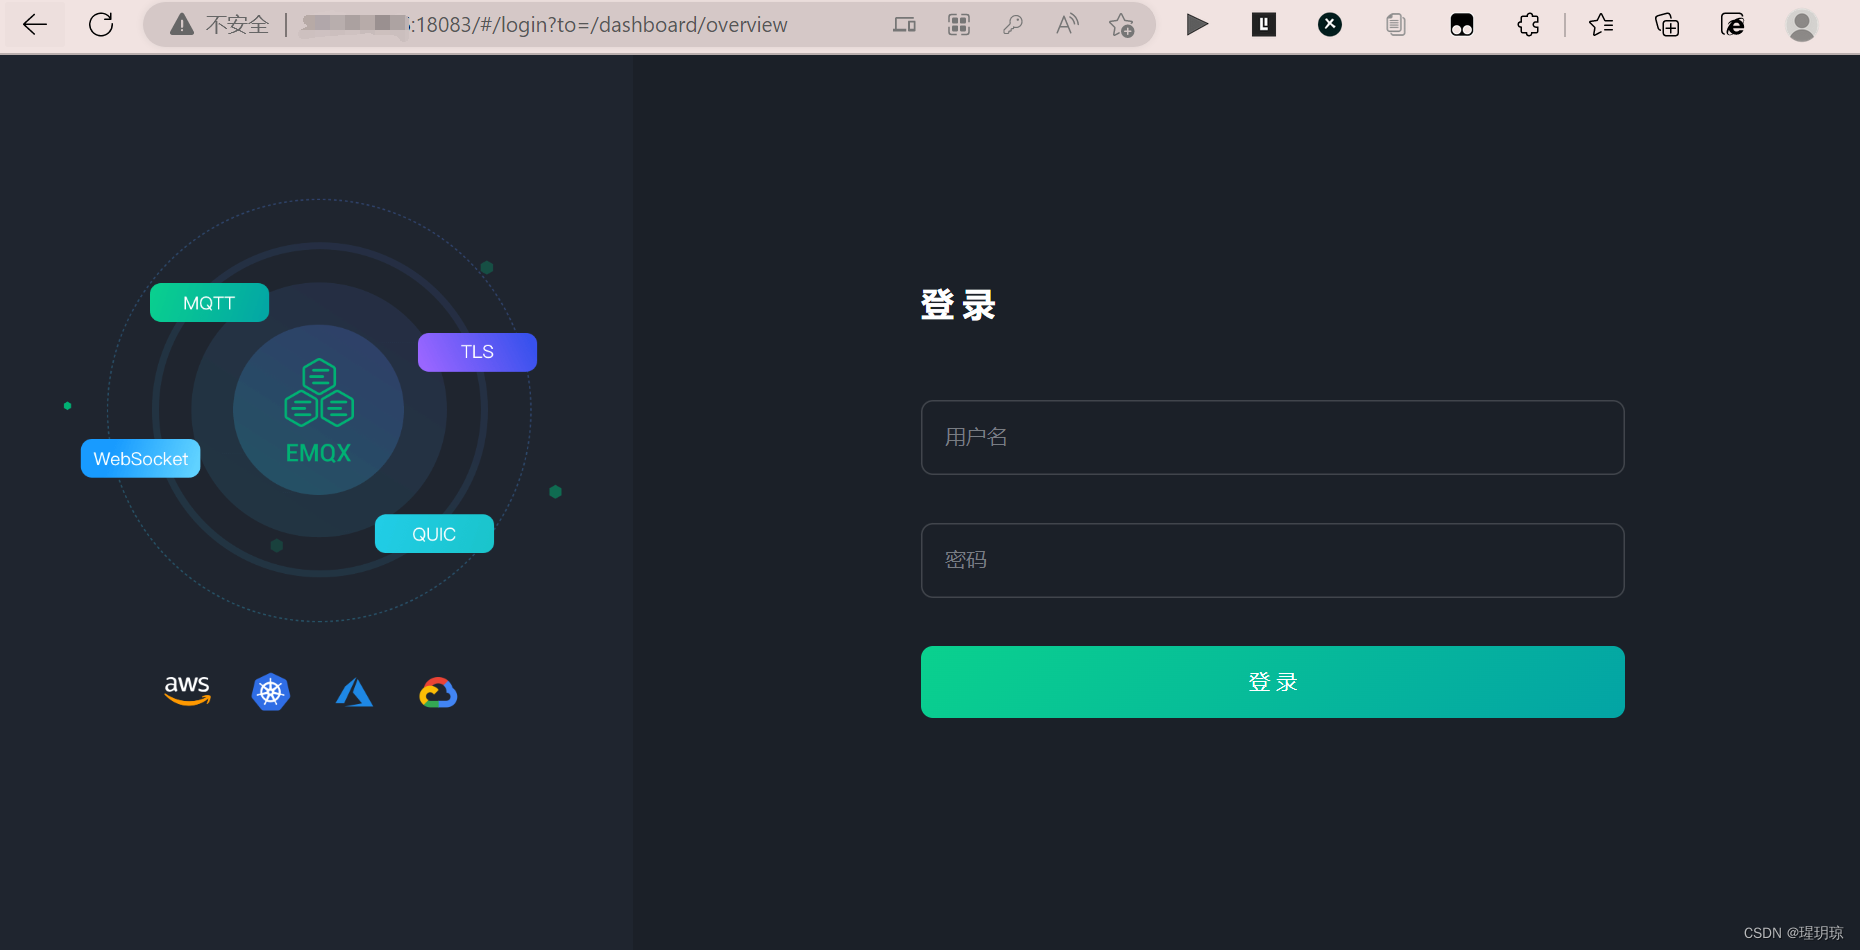The image size is (1860, 950).
Task: Click the Kubernetes wheel logo
Action: point(271,692)
